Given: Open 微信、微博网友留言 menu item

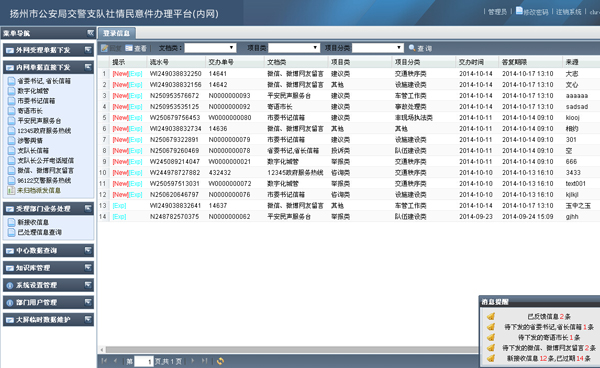Looking at the screenshot, I should pyautogui.click(x=46, y=170).
